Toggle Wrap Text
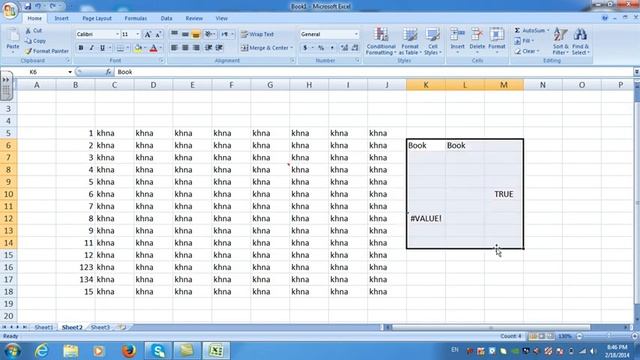640x360 pixels. (x=258, y=34)
